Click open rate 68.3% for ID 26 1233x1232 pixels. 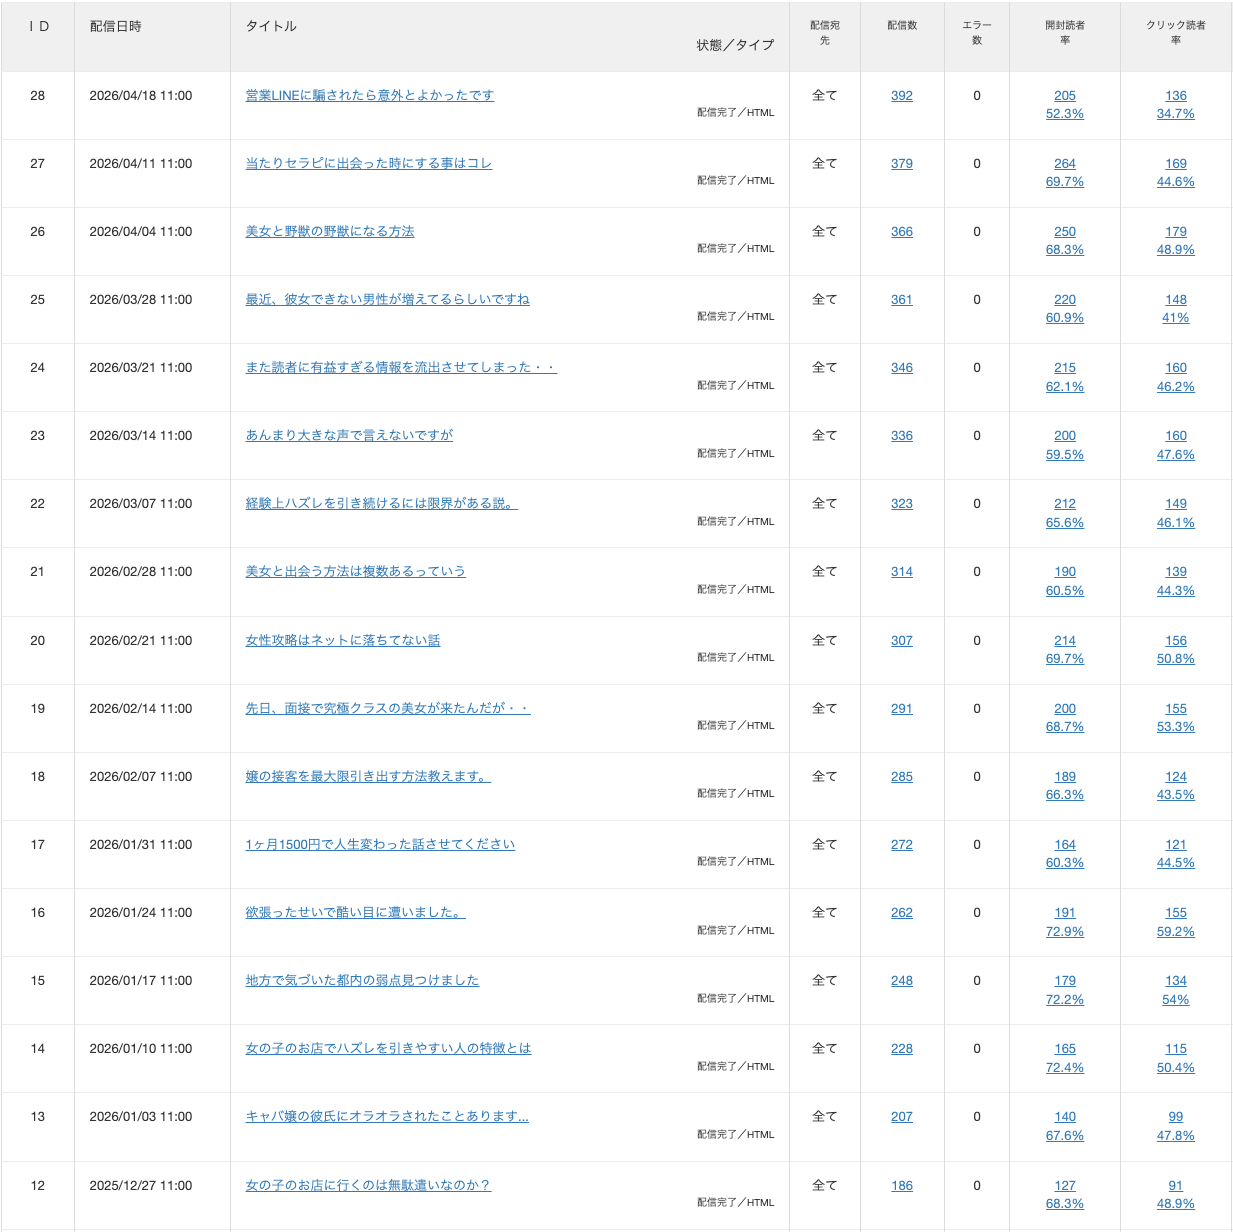pos(1064,250)
